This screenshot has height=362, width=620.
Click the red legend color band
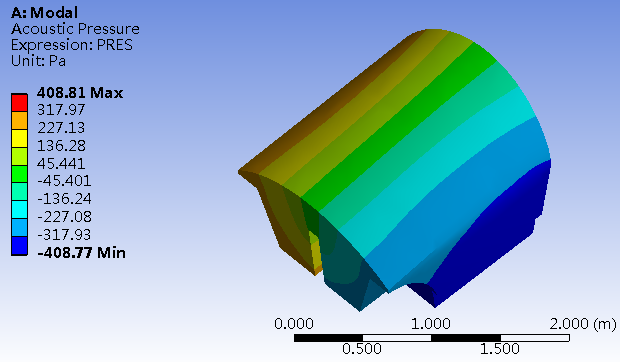(19, 103)
